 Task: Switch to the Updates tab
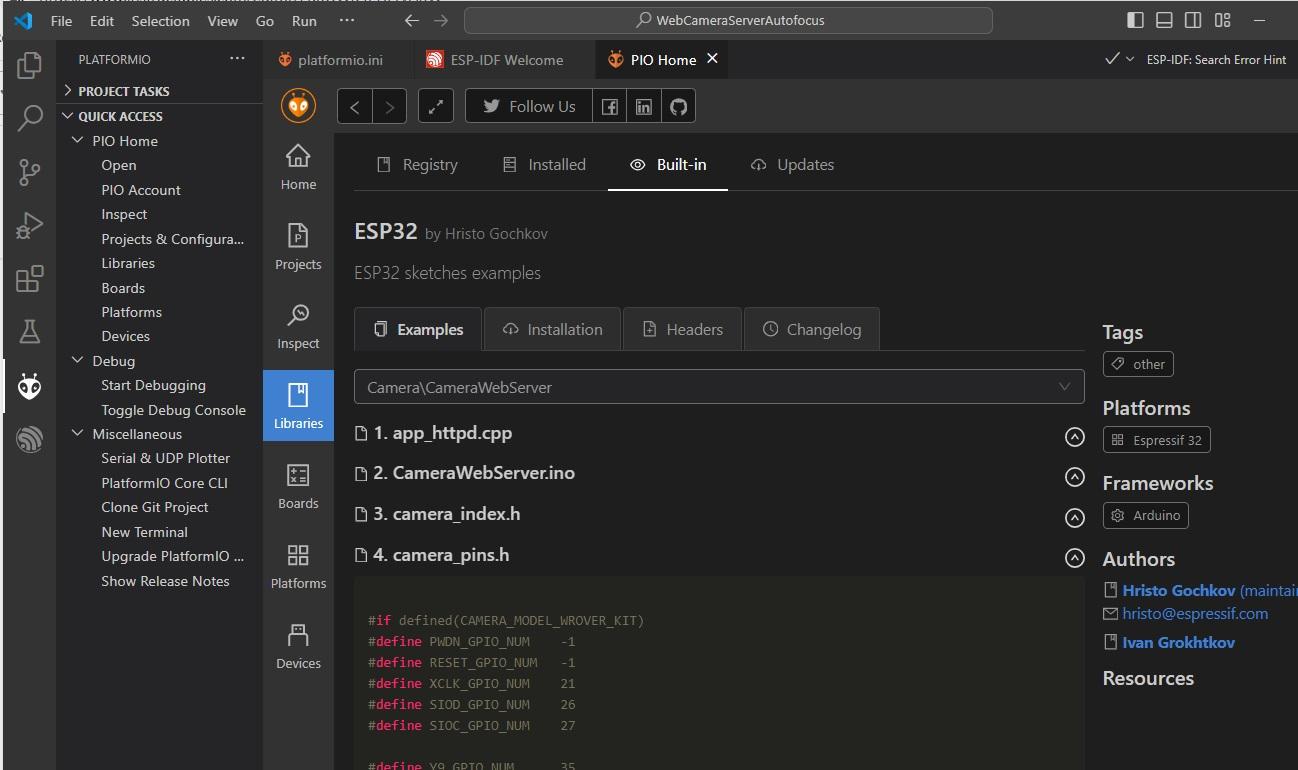(x=792, y=165)
